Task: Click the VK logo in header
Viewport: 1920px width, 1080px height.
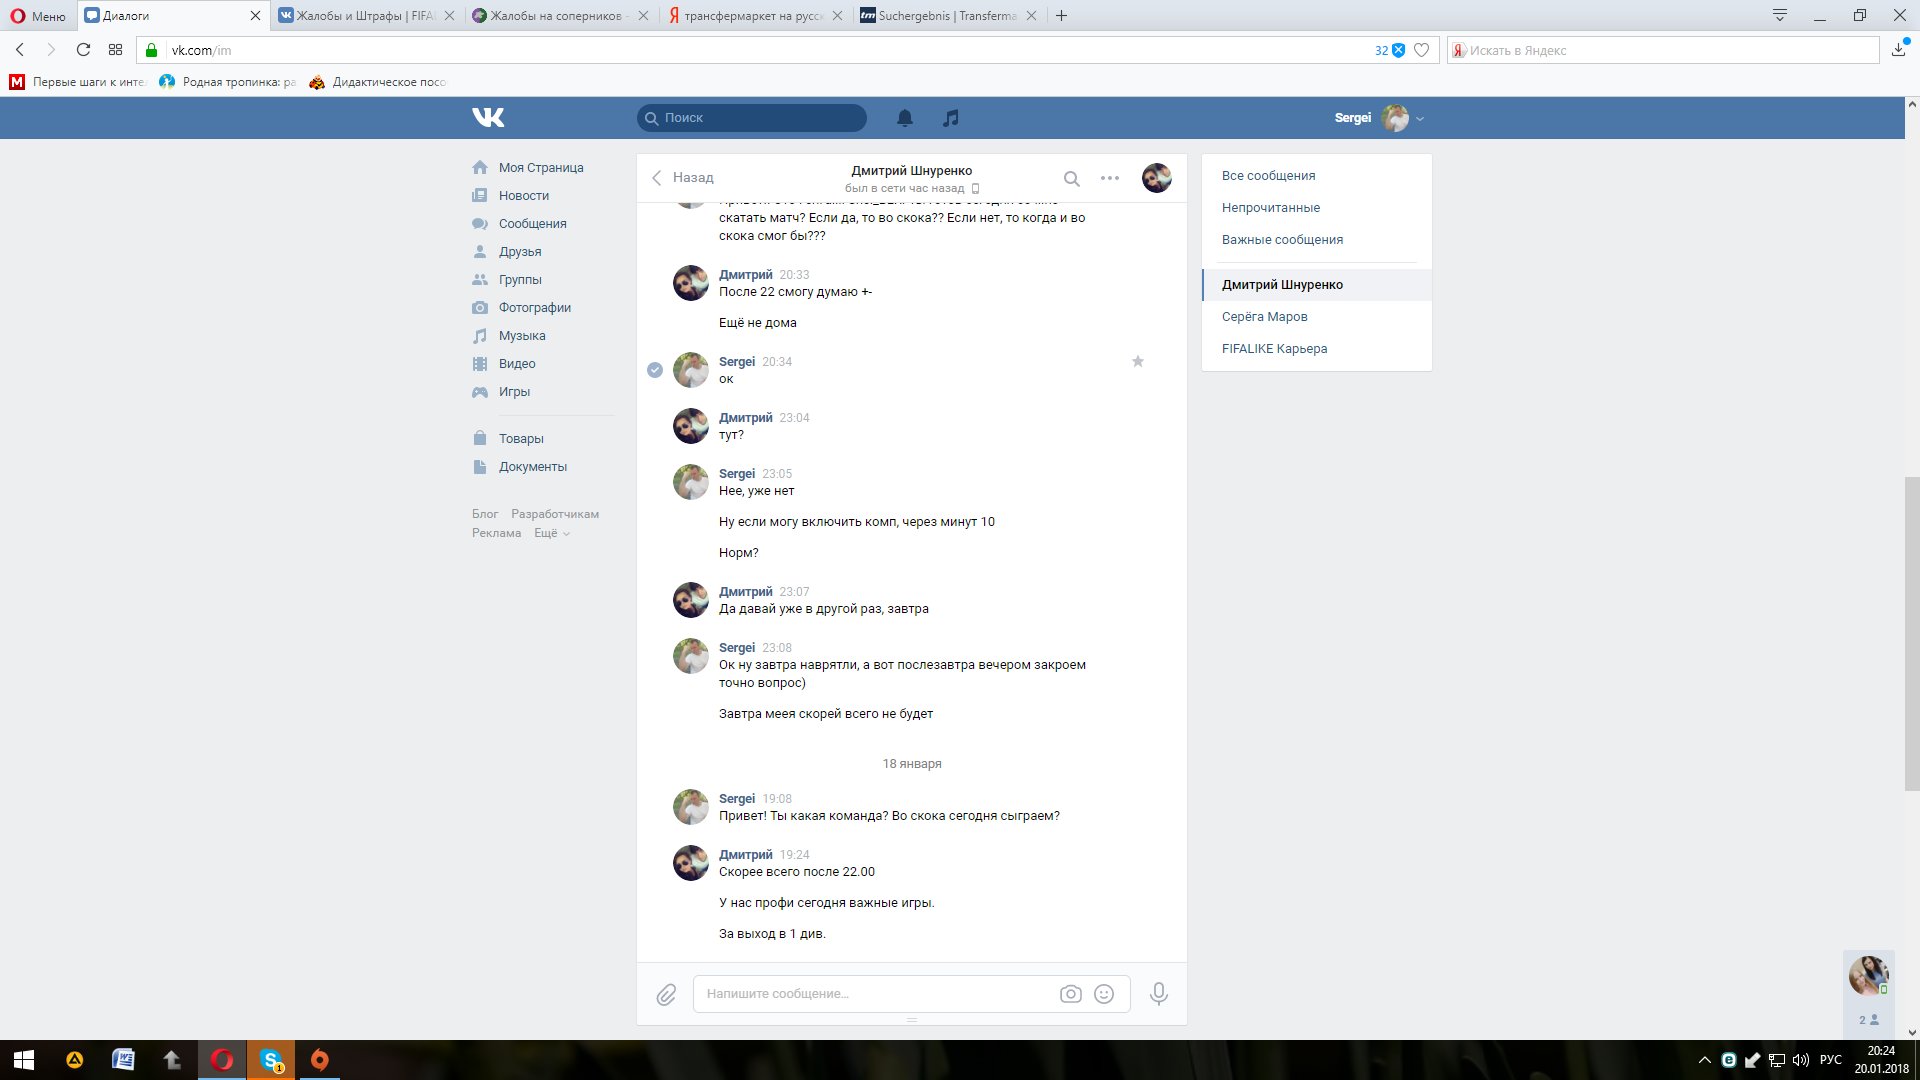Action: [x=488, y=117]
